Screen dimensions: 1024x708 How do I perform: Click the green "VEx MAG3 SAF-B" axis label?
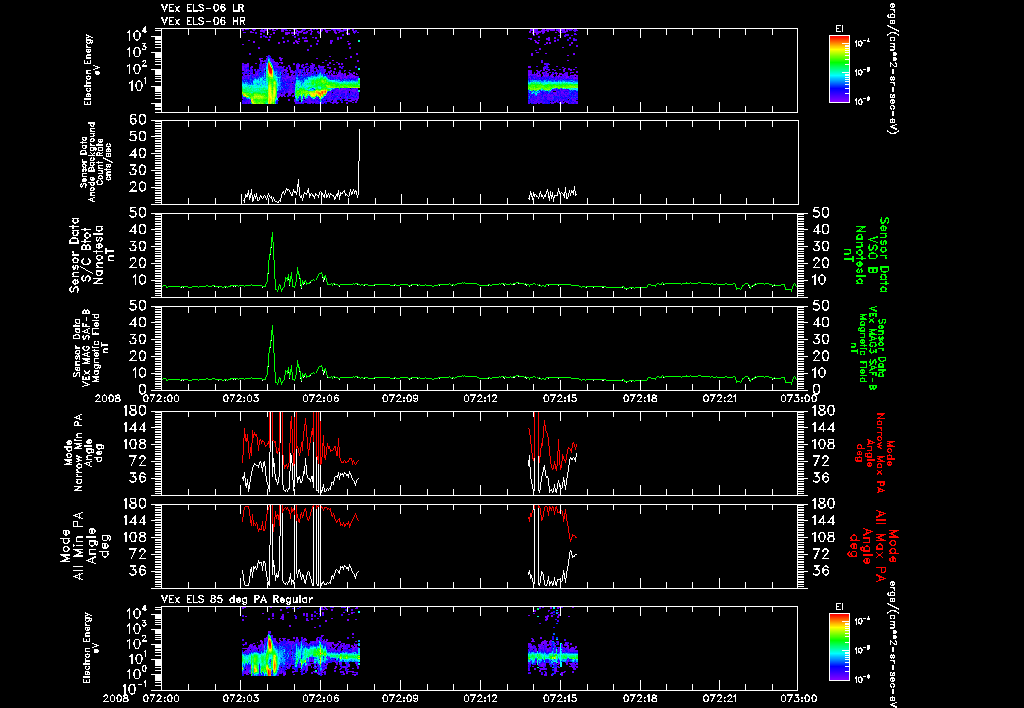point(871,349)
